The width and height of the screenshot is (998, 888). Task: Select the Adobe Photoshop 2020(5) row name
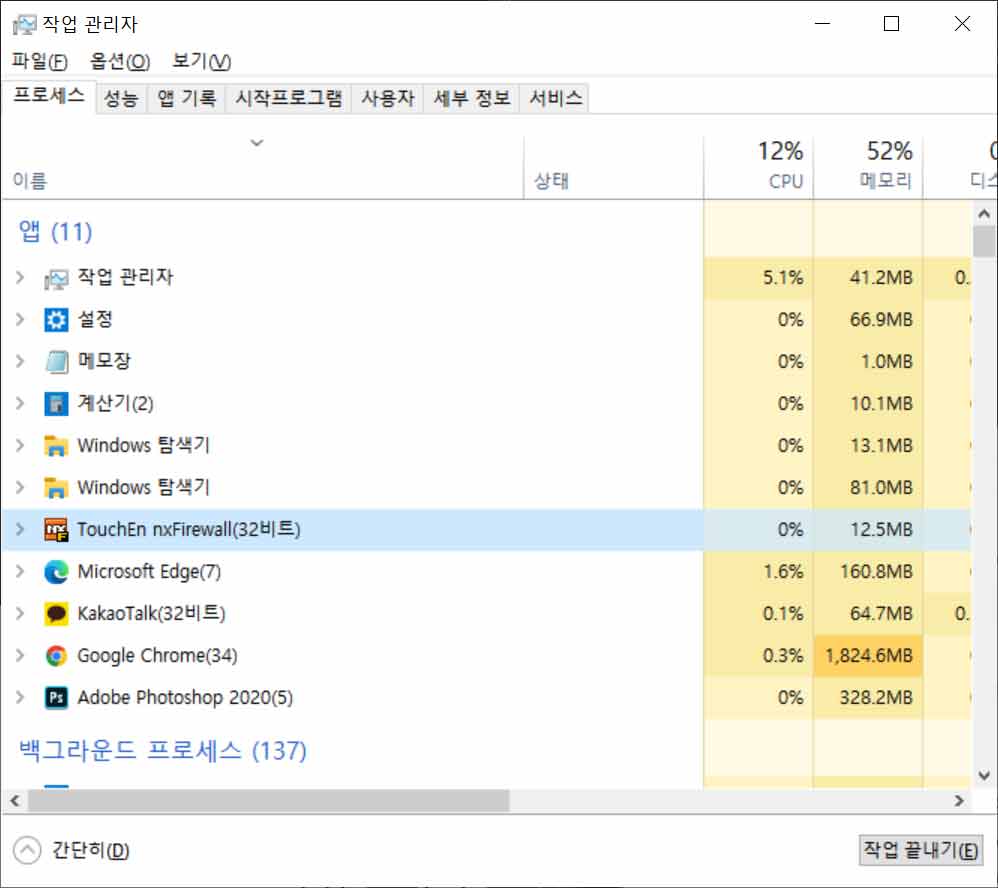185,698
